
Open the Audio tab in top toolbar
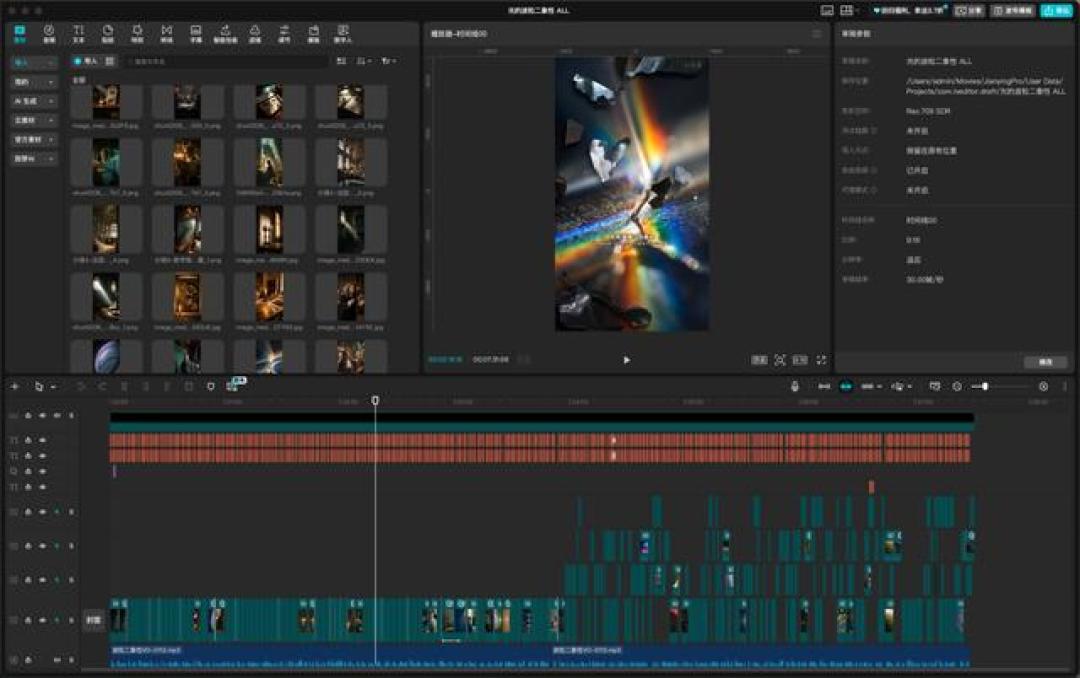(x=49, y=34)
